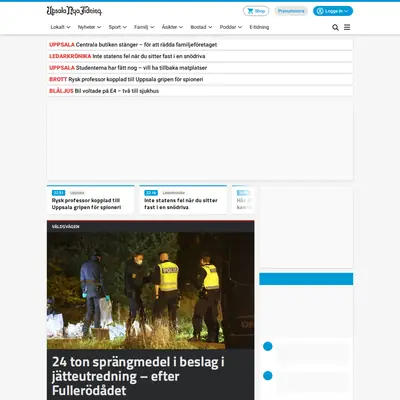Expand the Familj menu
This screenshot has width=400, height=400.
pyautogui.click(x=144, y=27)
